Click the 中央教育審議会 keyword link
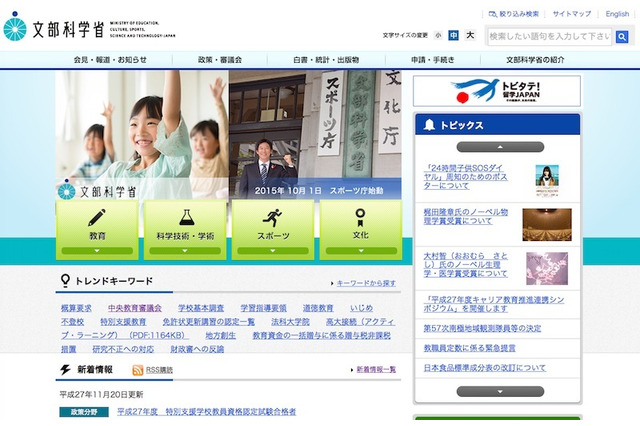 tap(135, 308)
